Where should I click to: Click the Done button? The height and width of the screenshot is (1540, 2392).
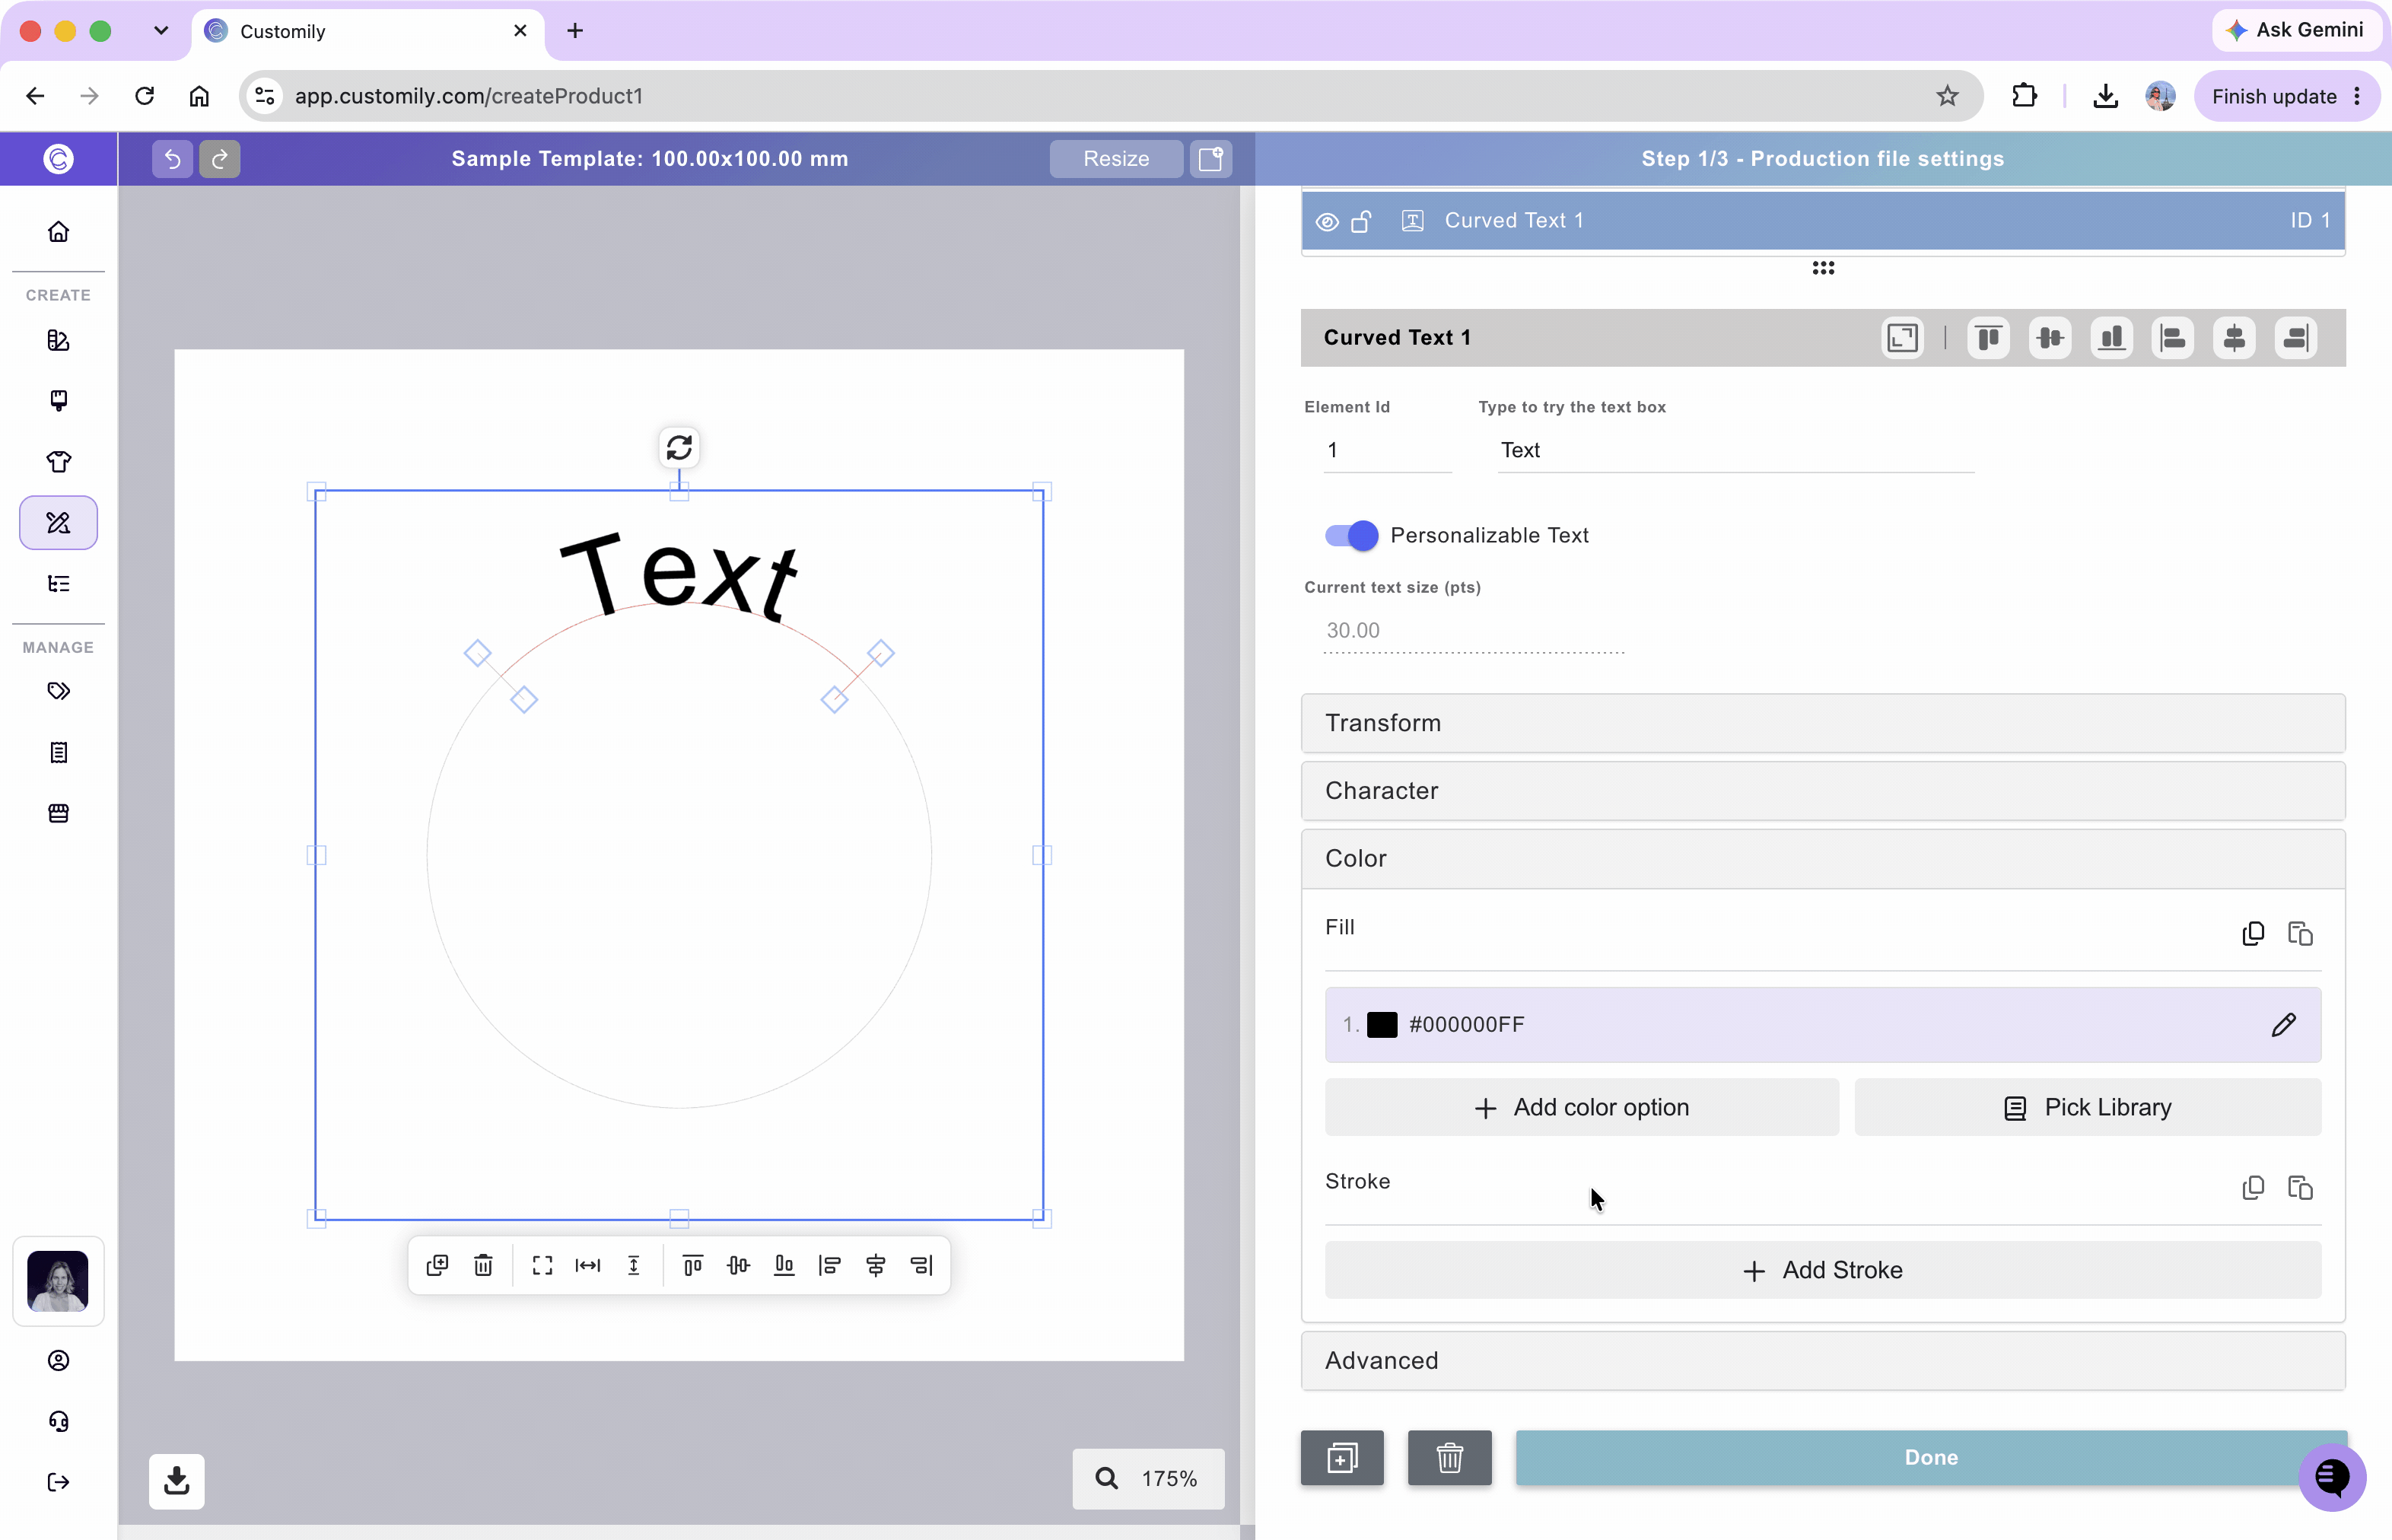1930,1458
